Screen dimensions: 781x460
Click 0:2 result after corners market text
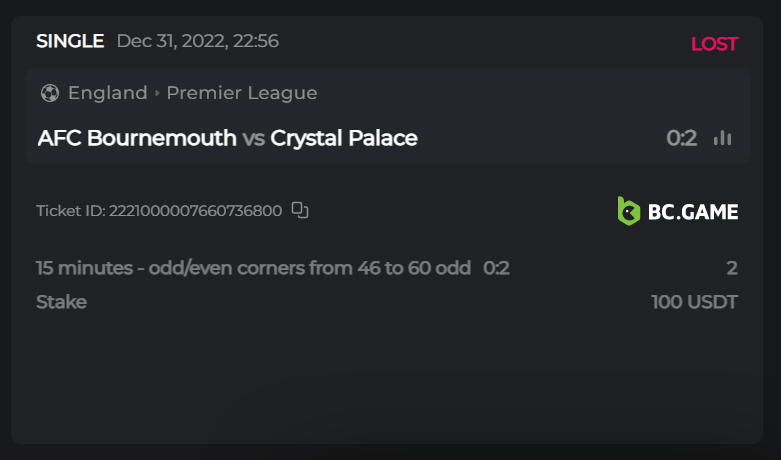496,268
